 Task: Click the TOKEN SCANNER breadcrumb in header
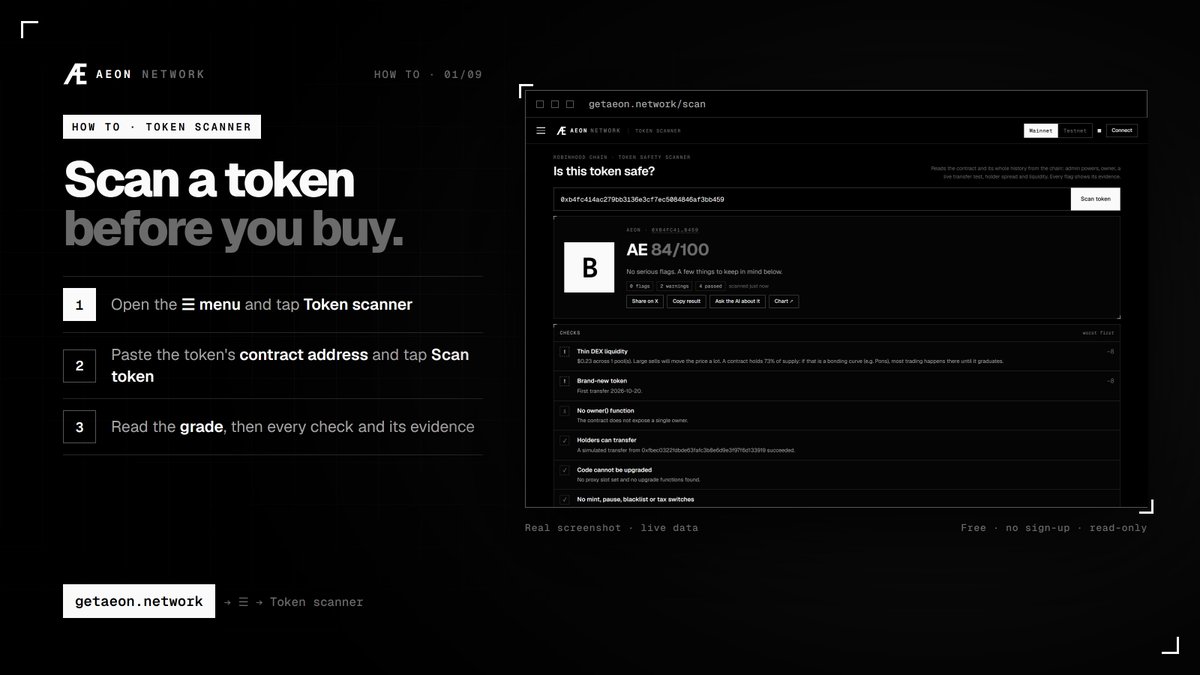(x=658, y=131)
